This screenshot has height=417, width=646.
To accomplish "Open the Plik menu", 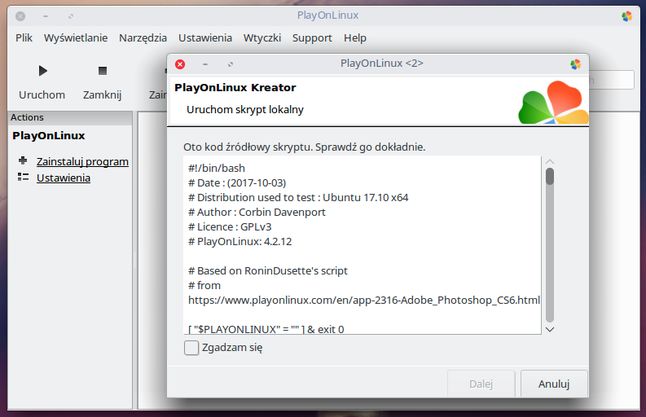I will (x=24, y=38).
